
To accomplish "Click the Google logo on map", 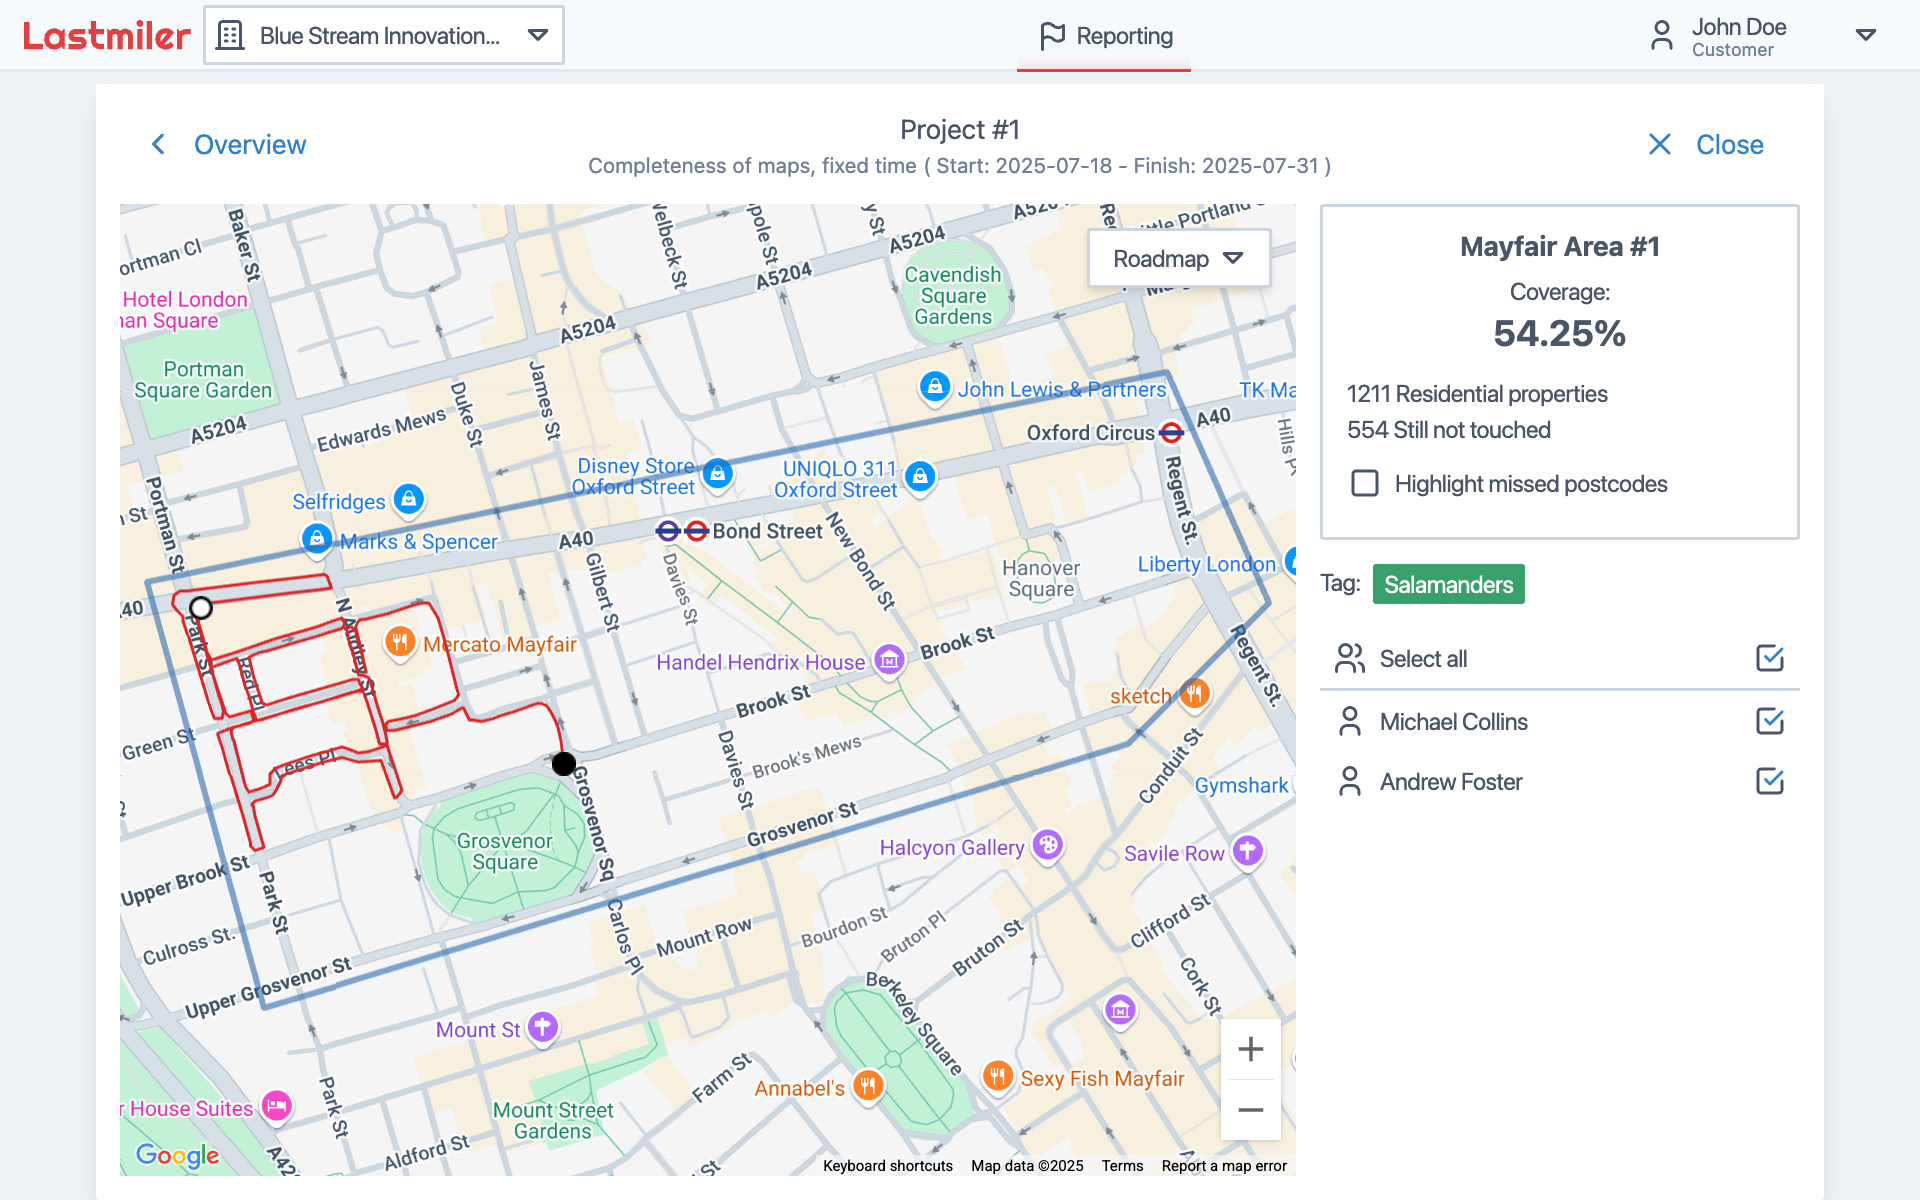I will (x=178, y=1156).
